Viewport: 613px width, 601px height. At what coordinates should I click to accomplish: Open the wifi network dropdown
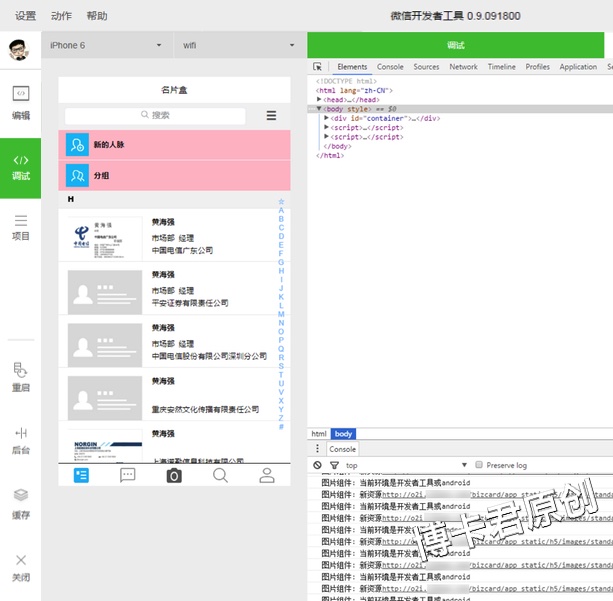[x=239, y=45]
